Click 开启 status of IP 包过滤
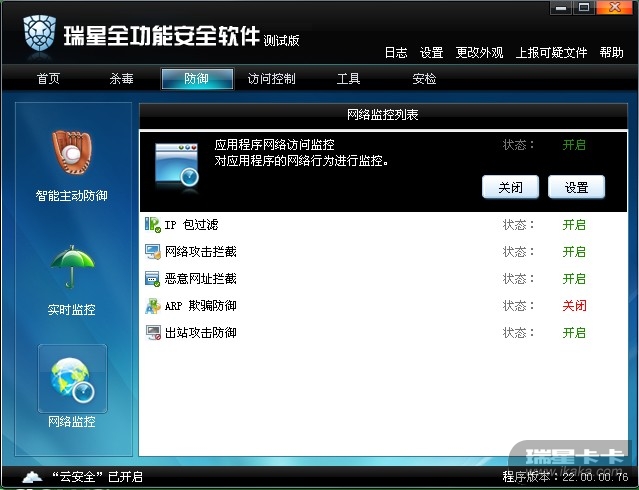The width and height of the screenshot is (639, 490). (574, 225)
